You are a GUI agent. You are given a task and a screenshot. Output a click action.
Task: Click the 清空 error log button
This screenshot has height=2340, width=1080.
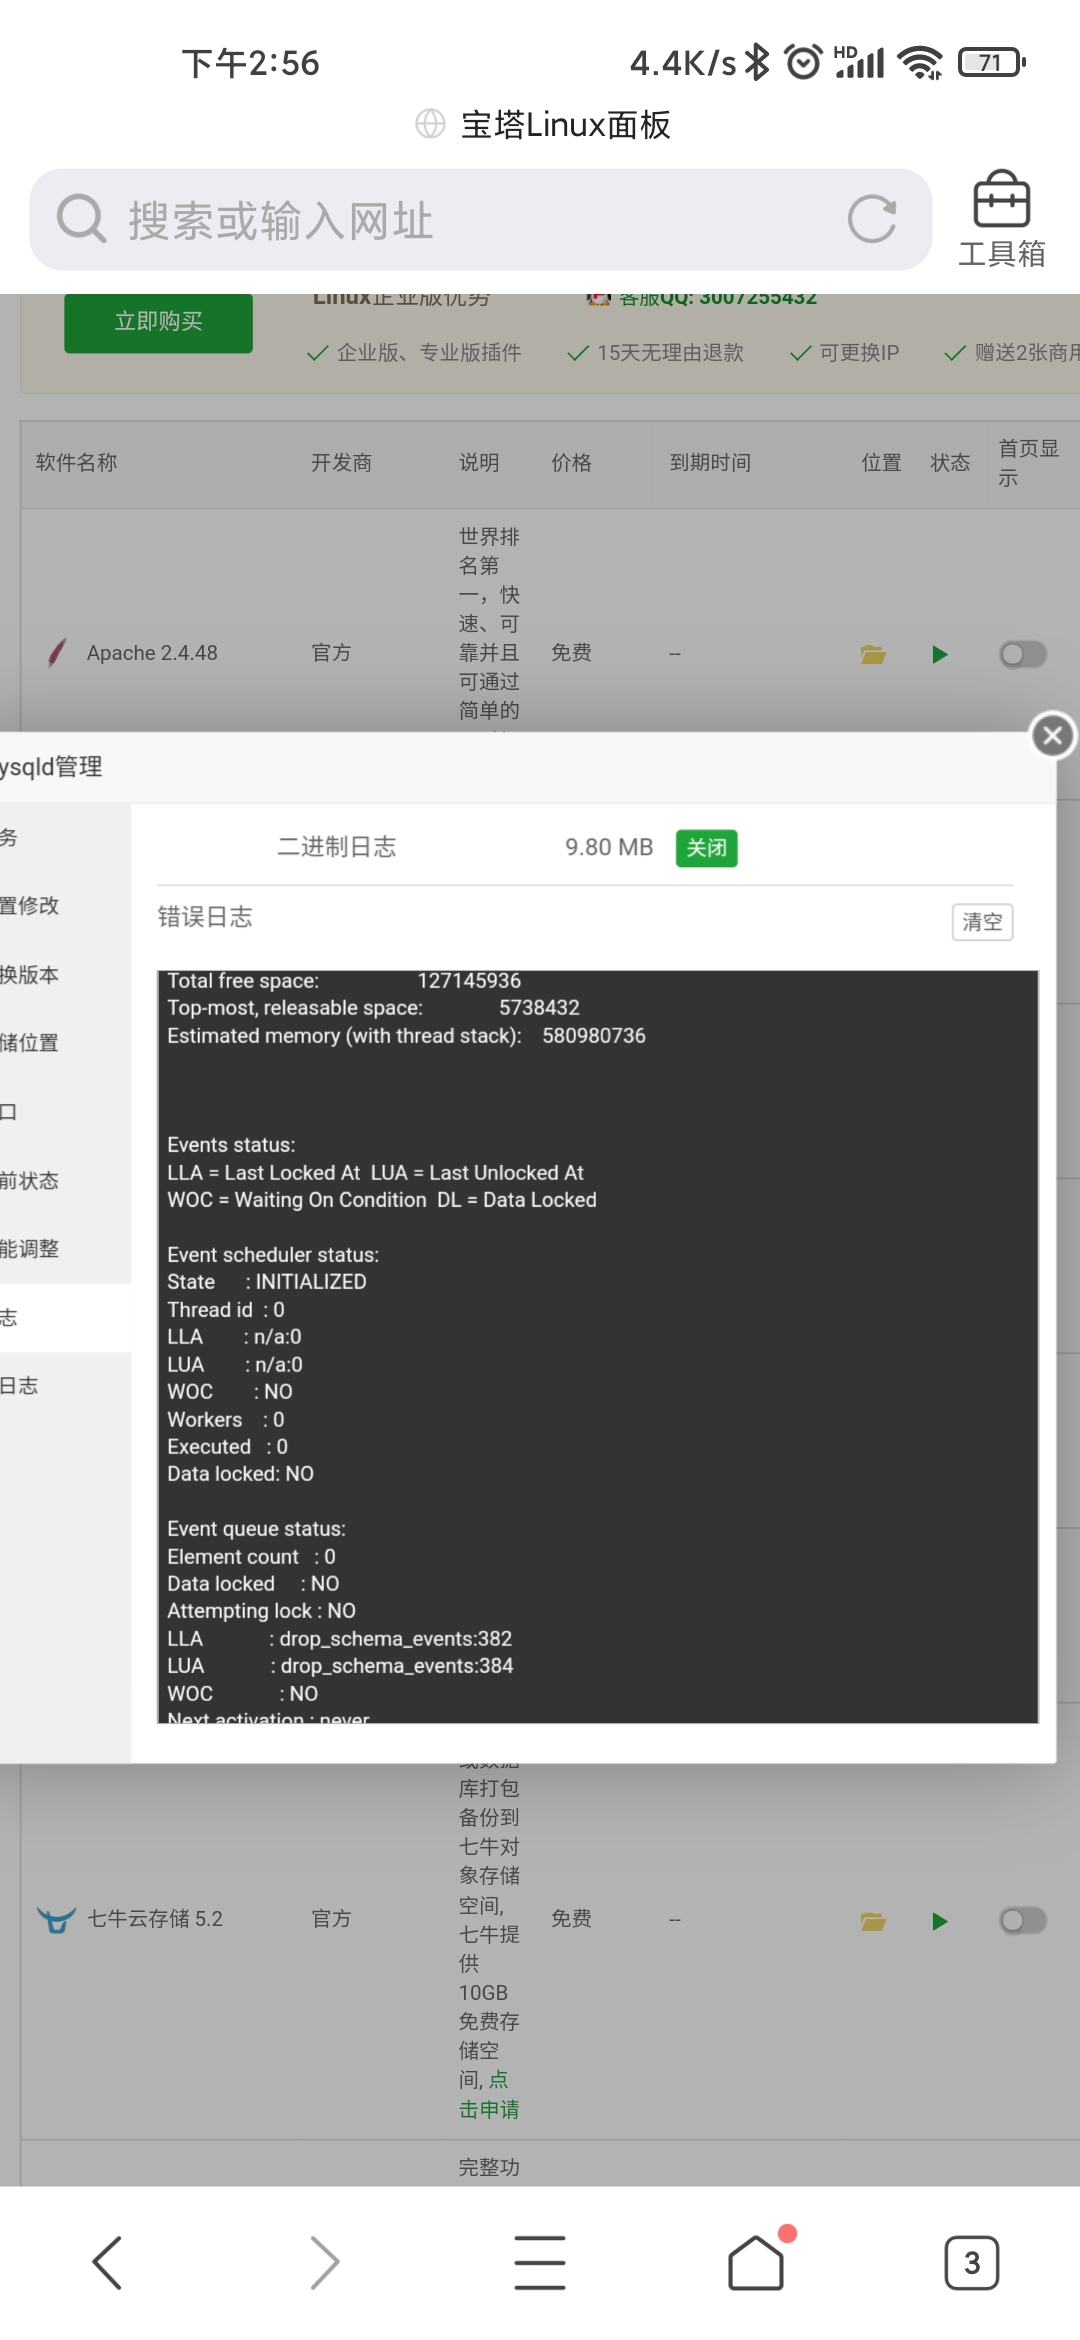click(x=982, y=921)
